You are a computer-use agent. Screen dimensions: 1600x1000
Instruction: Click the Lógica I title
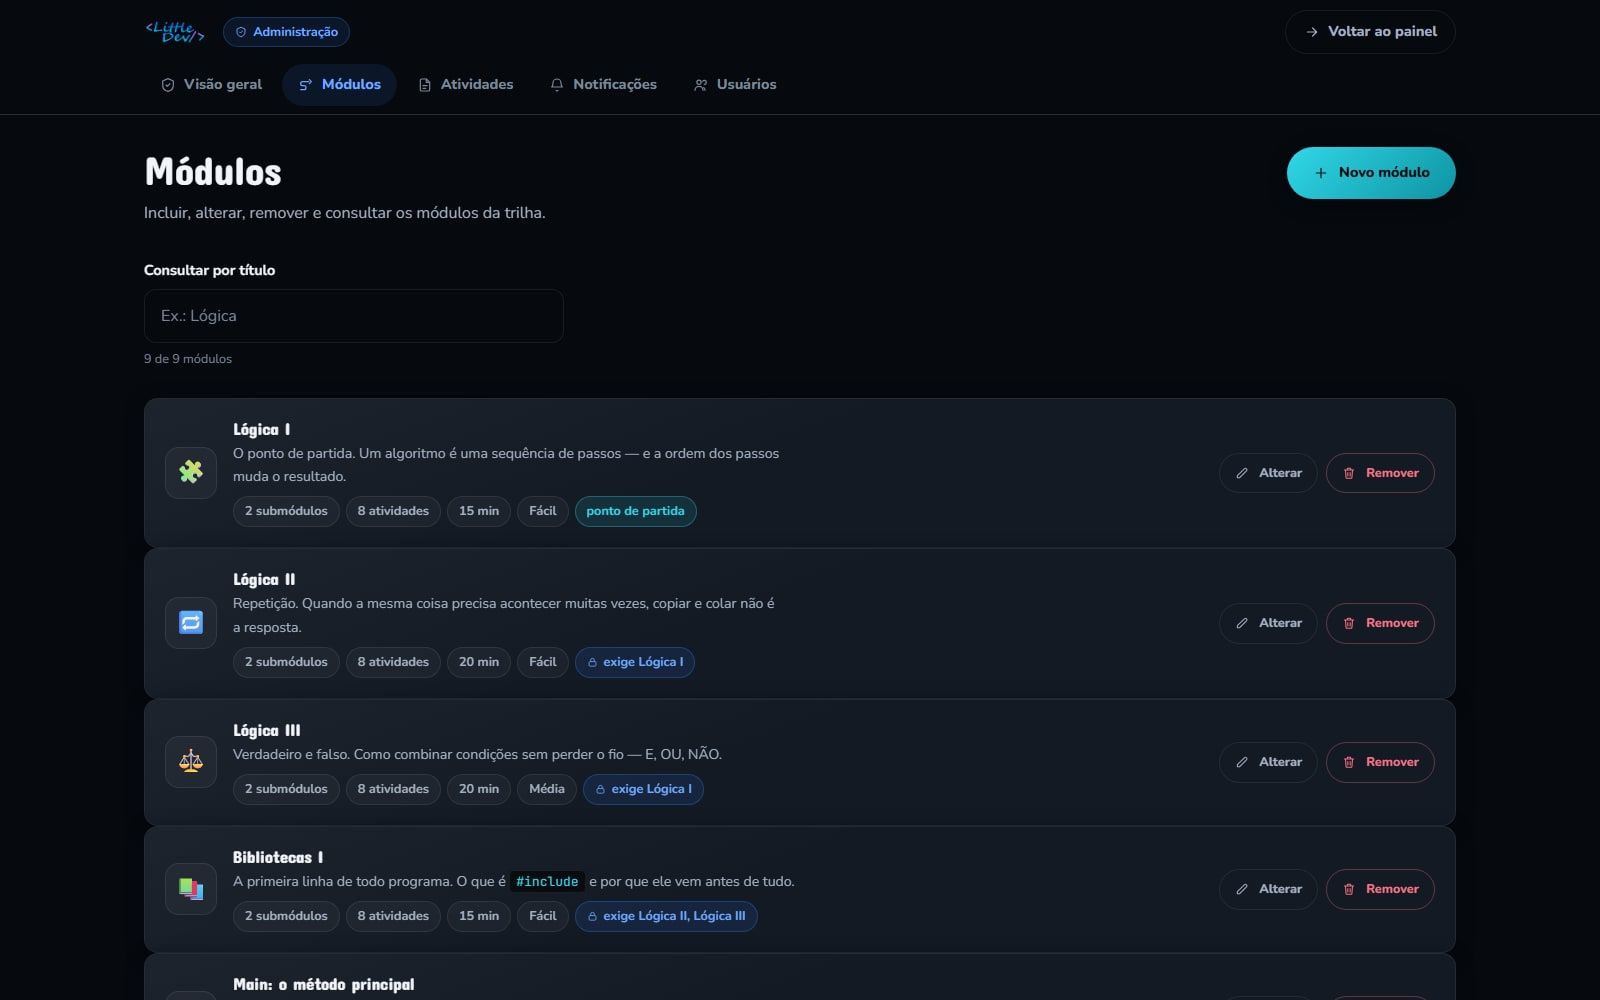pyautogui.click(x=262, y=429)
